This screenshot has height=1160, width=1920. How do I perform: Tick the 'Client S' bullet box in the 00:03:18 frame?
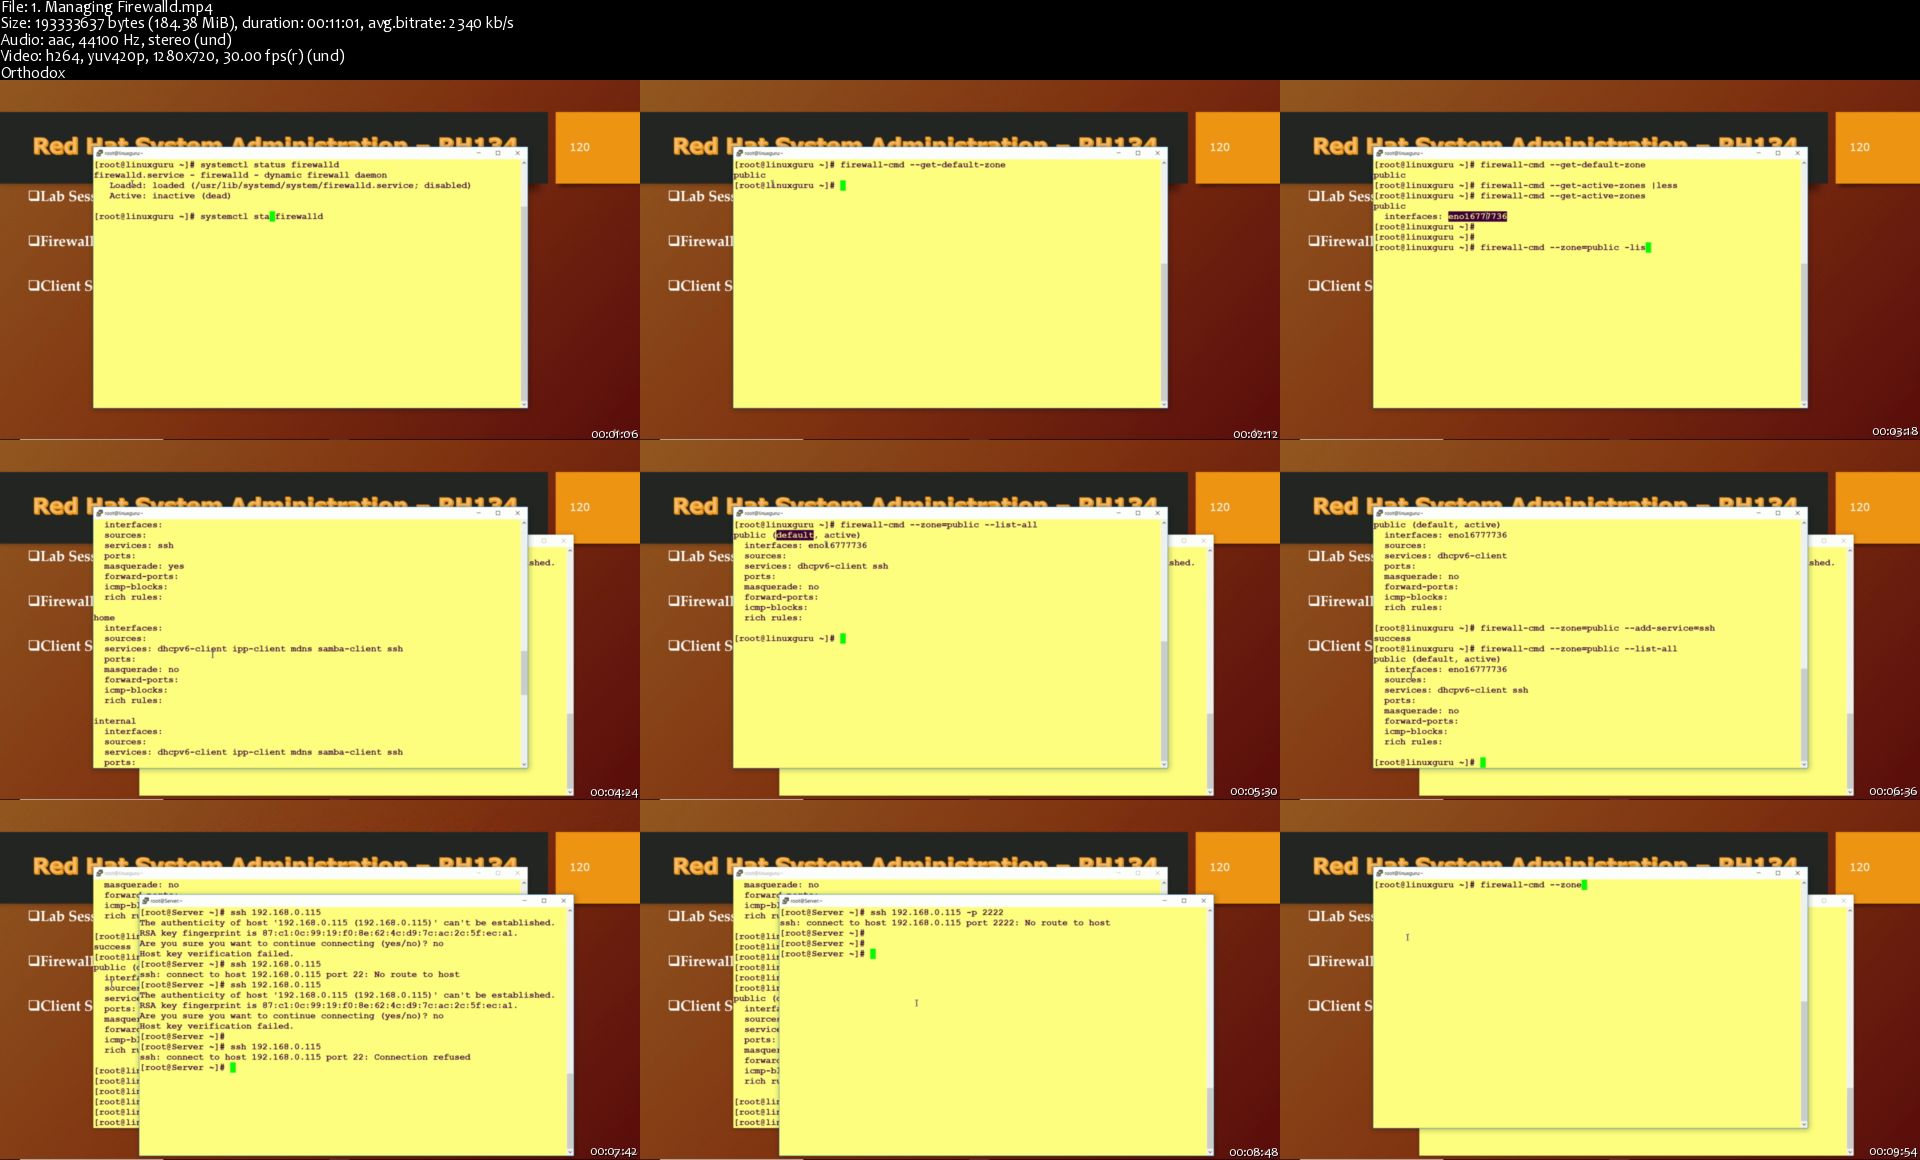1314,285
